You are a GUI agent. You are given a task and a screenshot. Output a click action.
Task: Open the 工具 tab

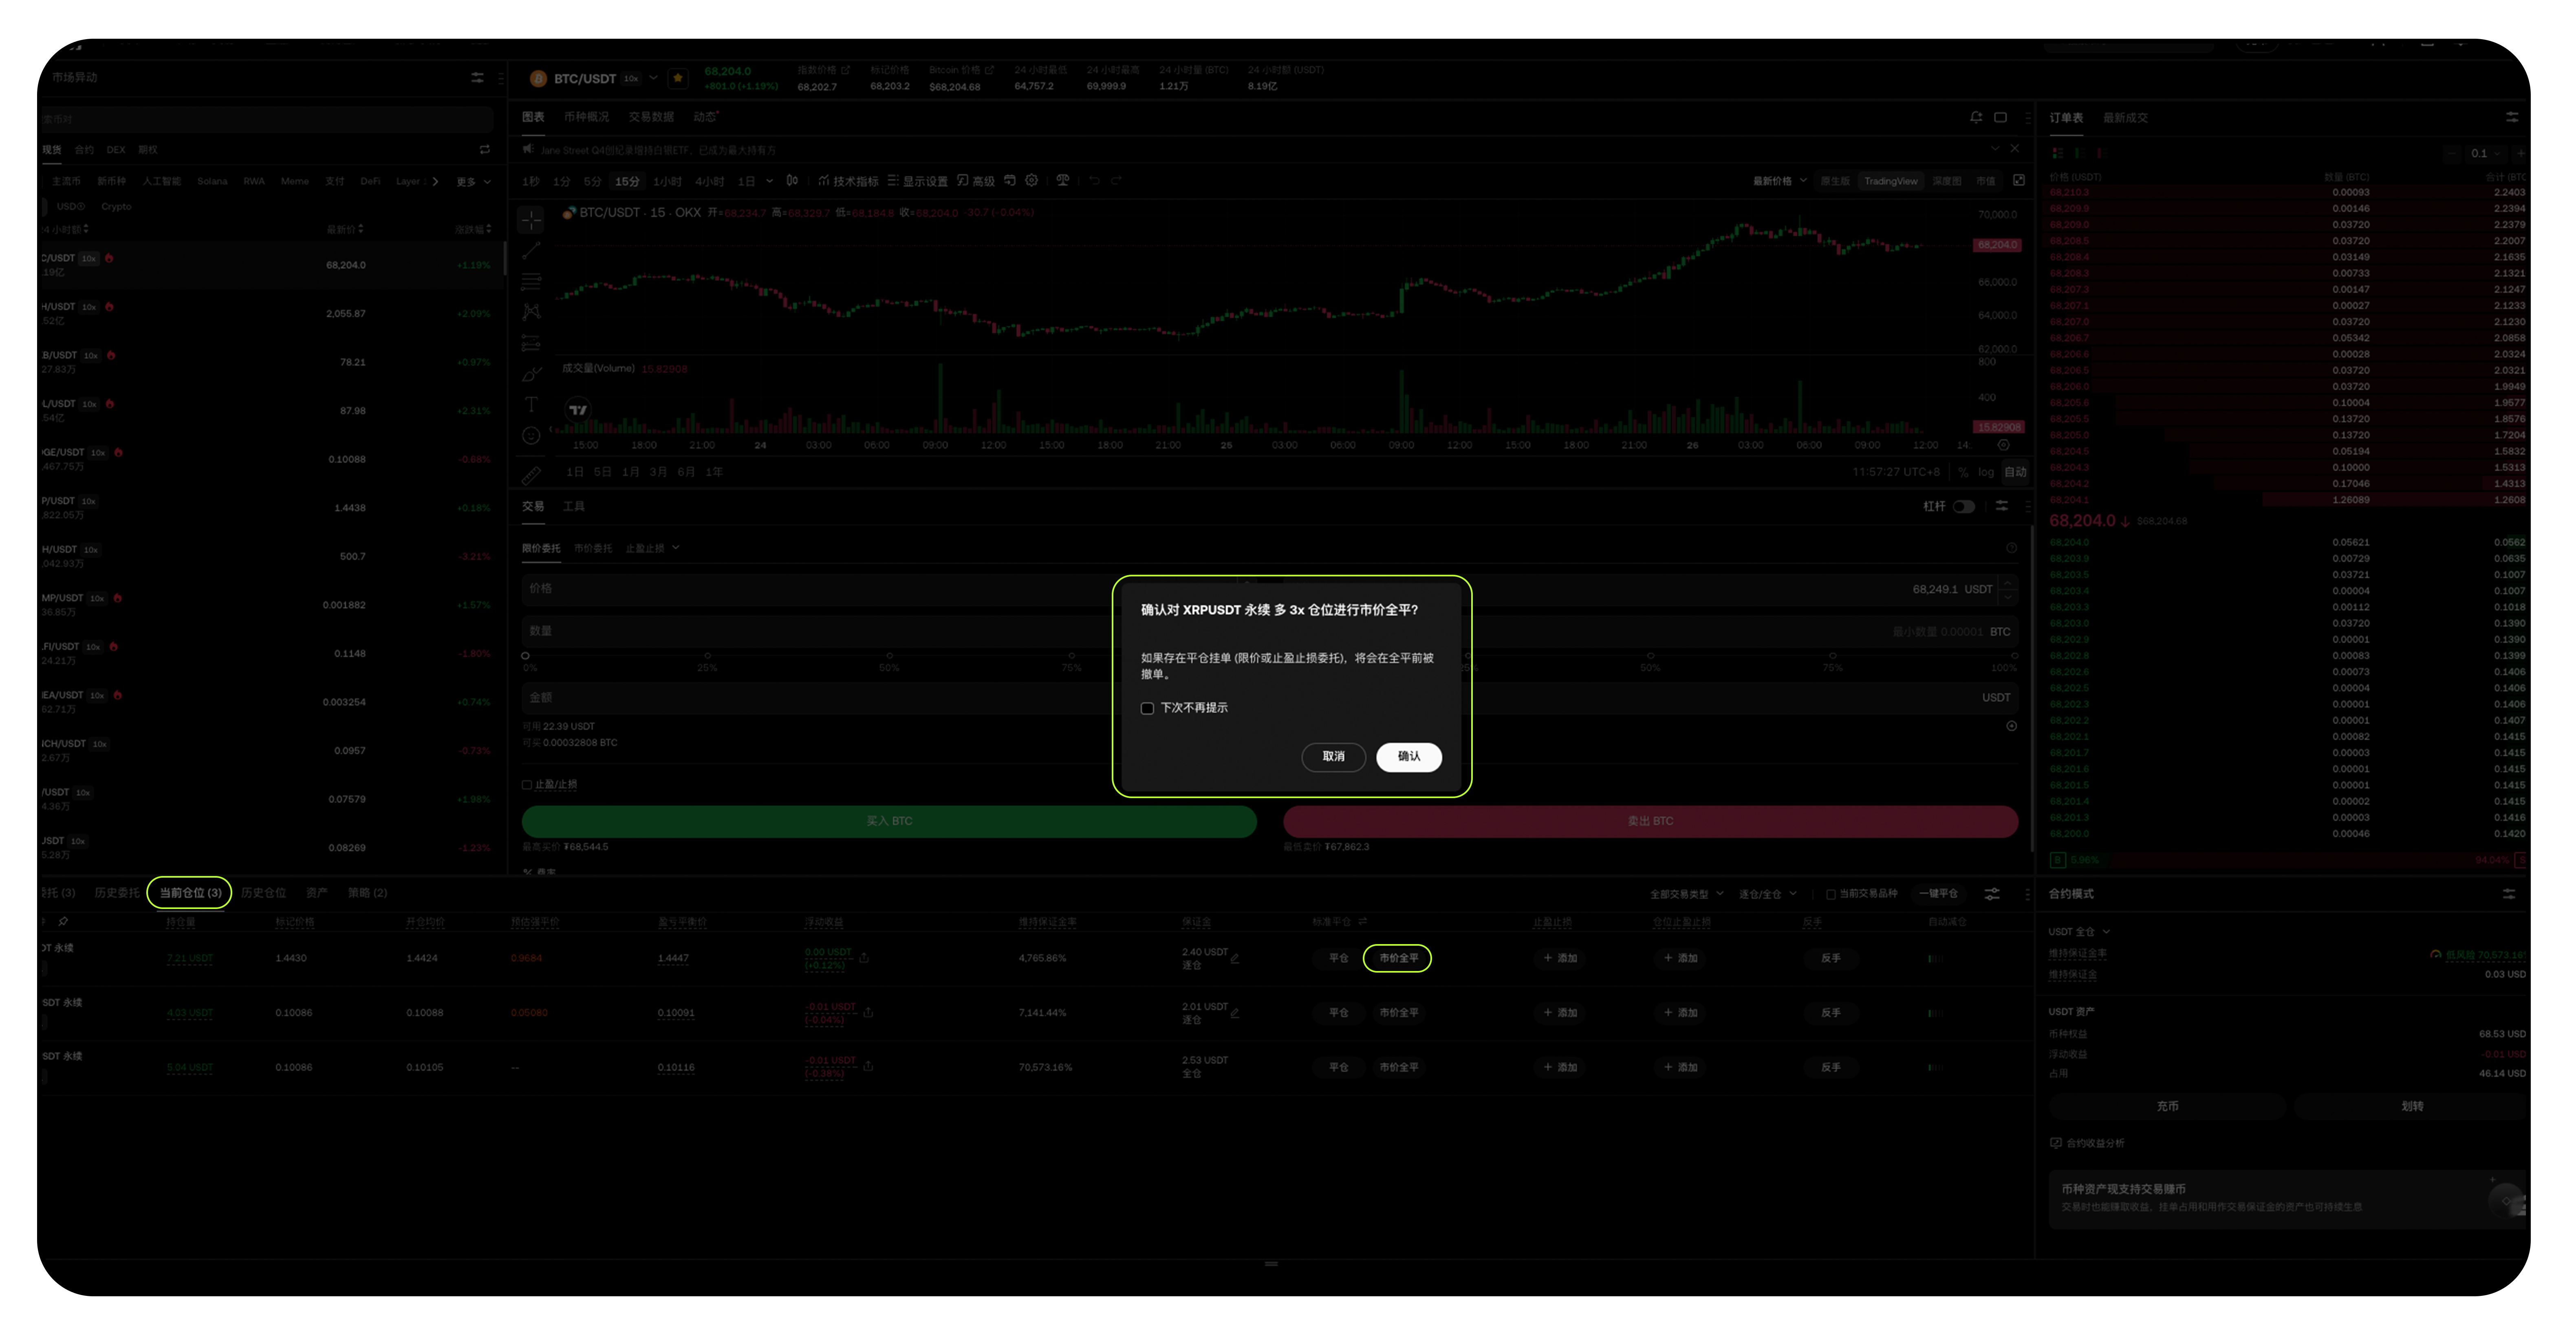click(x=574, y=507)
